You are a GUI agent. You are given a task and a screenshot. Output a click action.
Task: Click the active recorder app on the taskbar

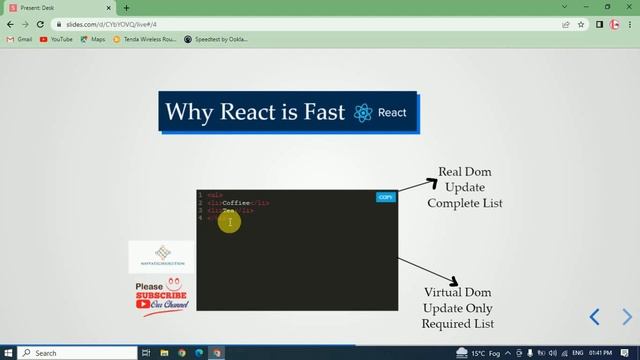217,353
